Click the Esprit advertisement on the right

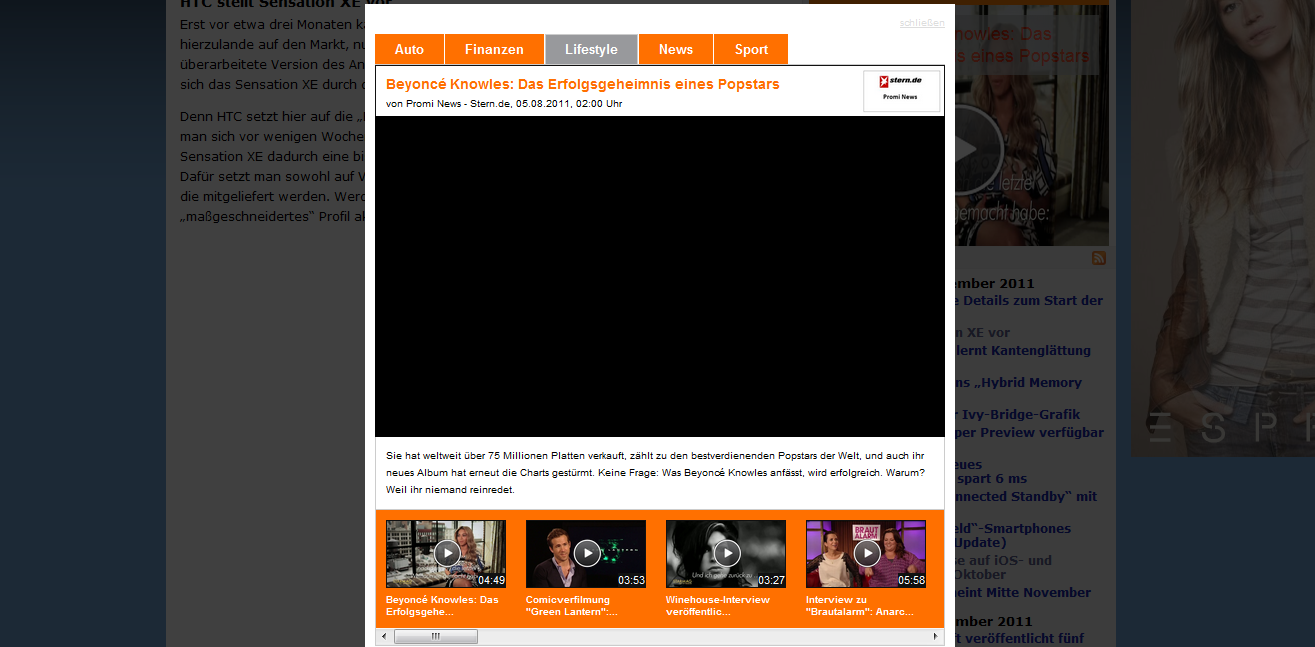1223,228
